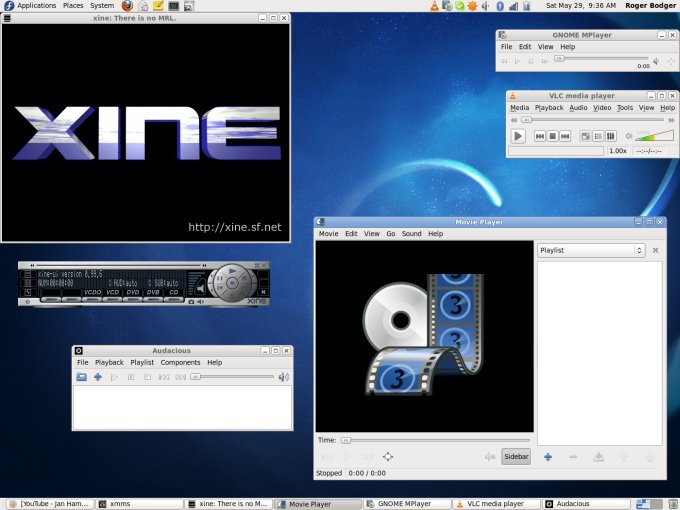Click Movie Player fullscreen icon
This screenshot has width=680, height=510.
coord(388,457)
